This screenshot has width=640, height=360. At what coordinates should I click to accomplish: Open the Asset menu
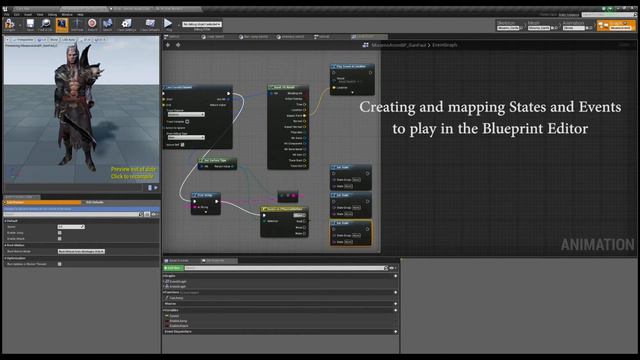click(28, 14)
